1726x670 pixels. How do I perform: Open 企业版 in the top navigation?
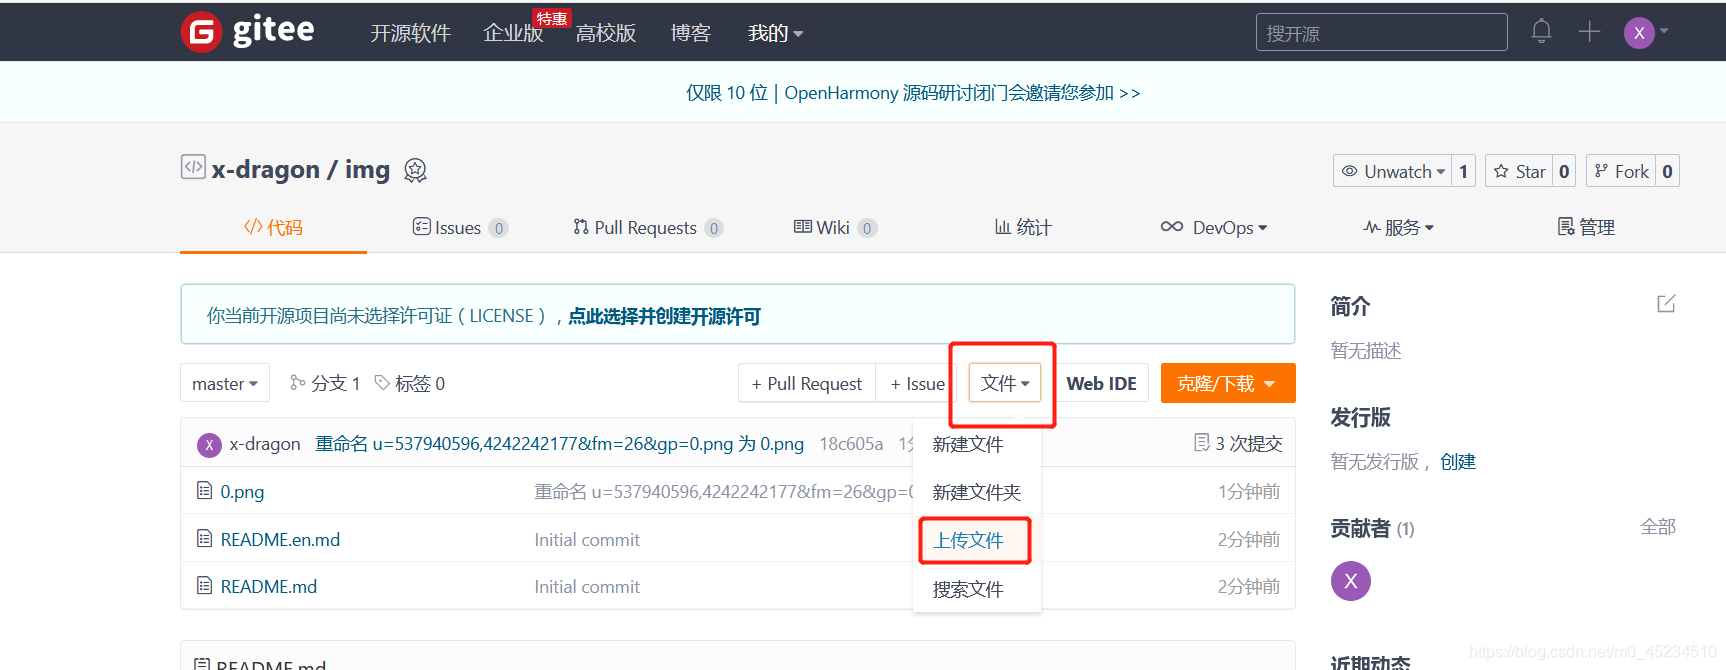[513, 33]
